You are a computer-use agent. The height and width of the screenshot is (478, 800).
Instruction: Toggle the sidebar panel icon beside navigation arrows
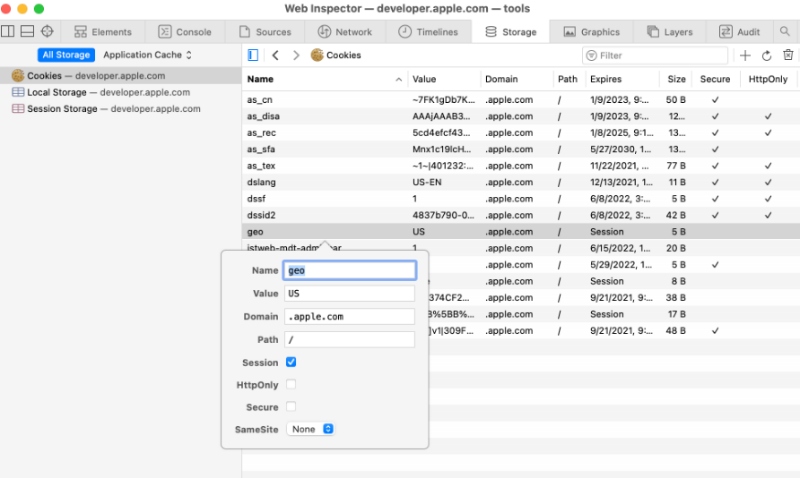(253, 56)
